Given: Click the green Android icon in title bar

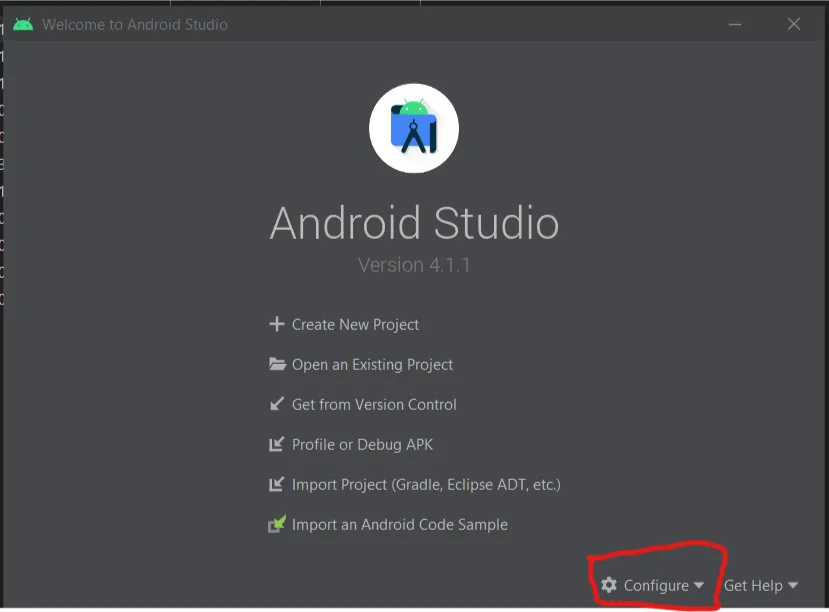Looking at the screenshot, I should 23,24.
